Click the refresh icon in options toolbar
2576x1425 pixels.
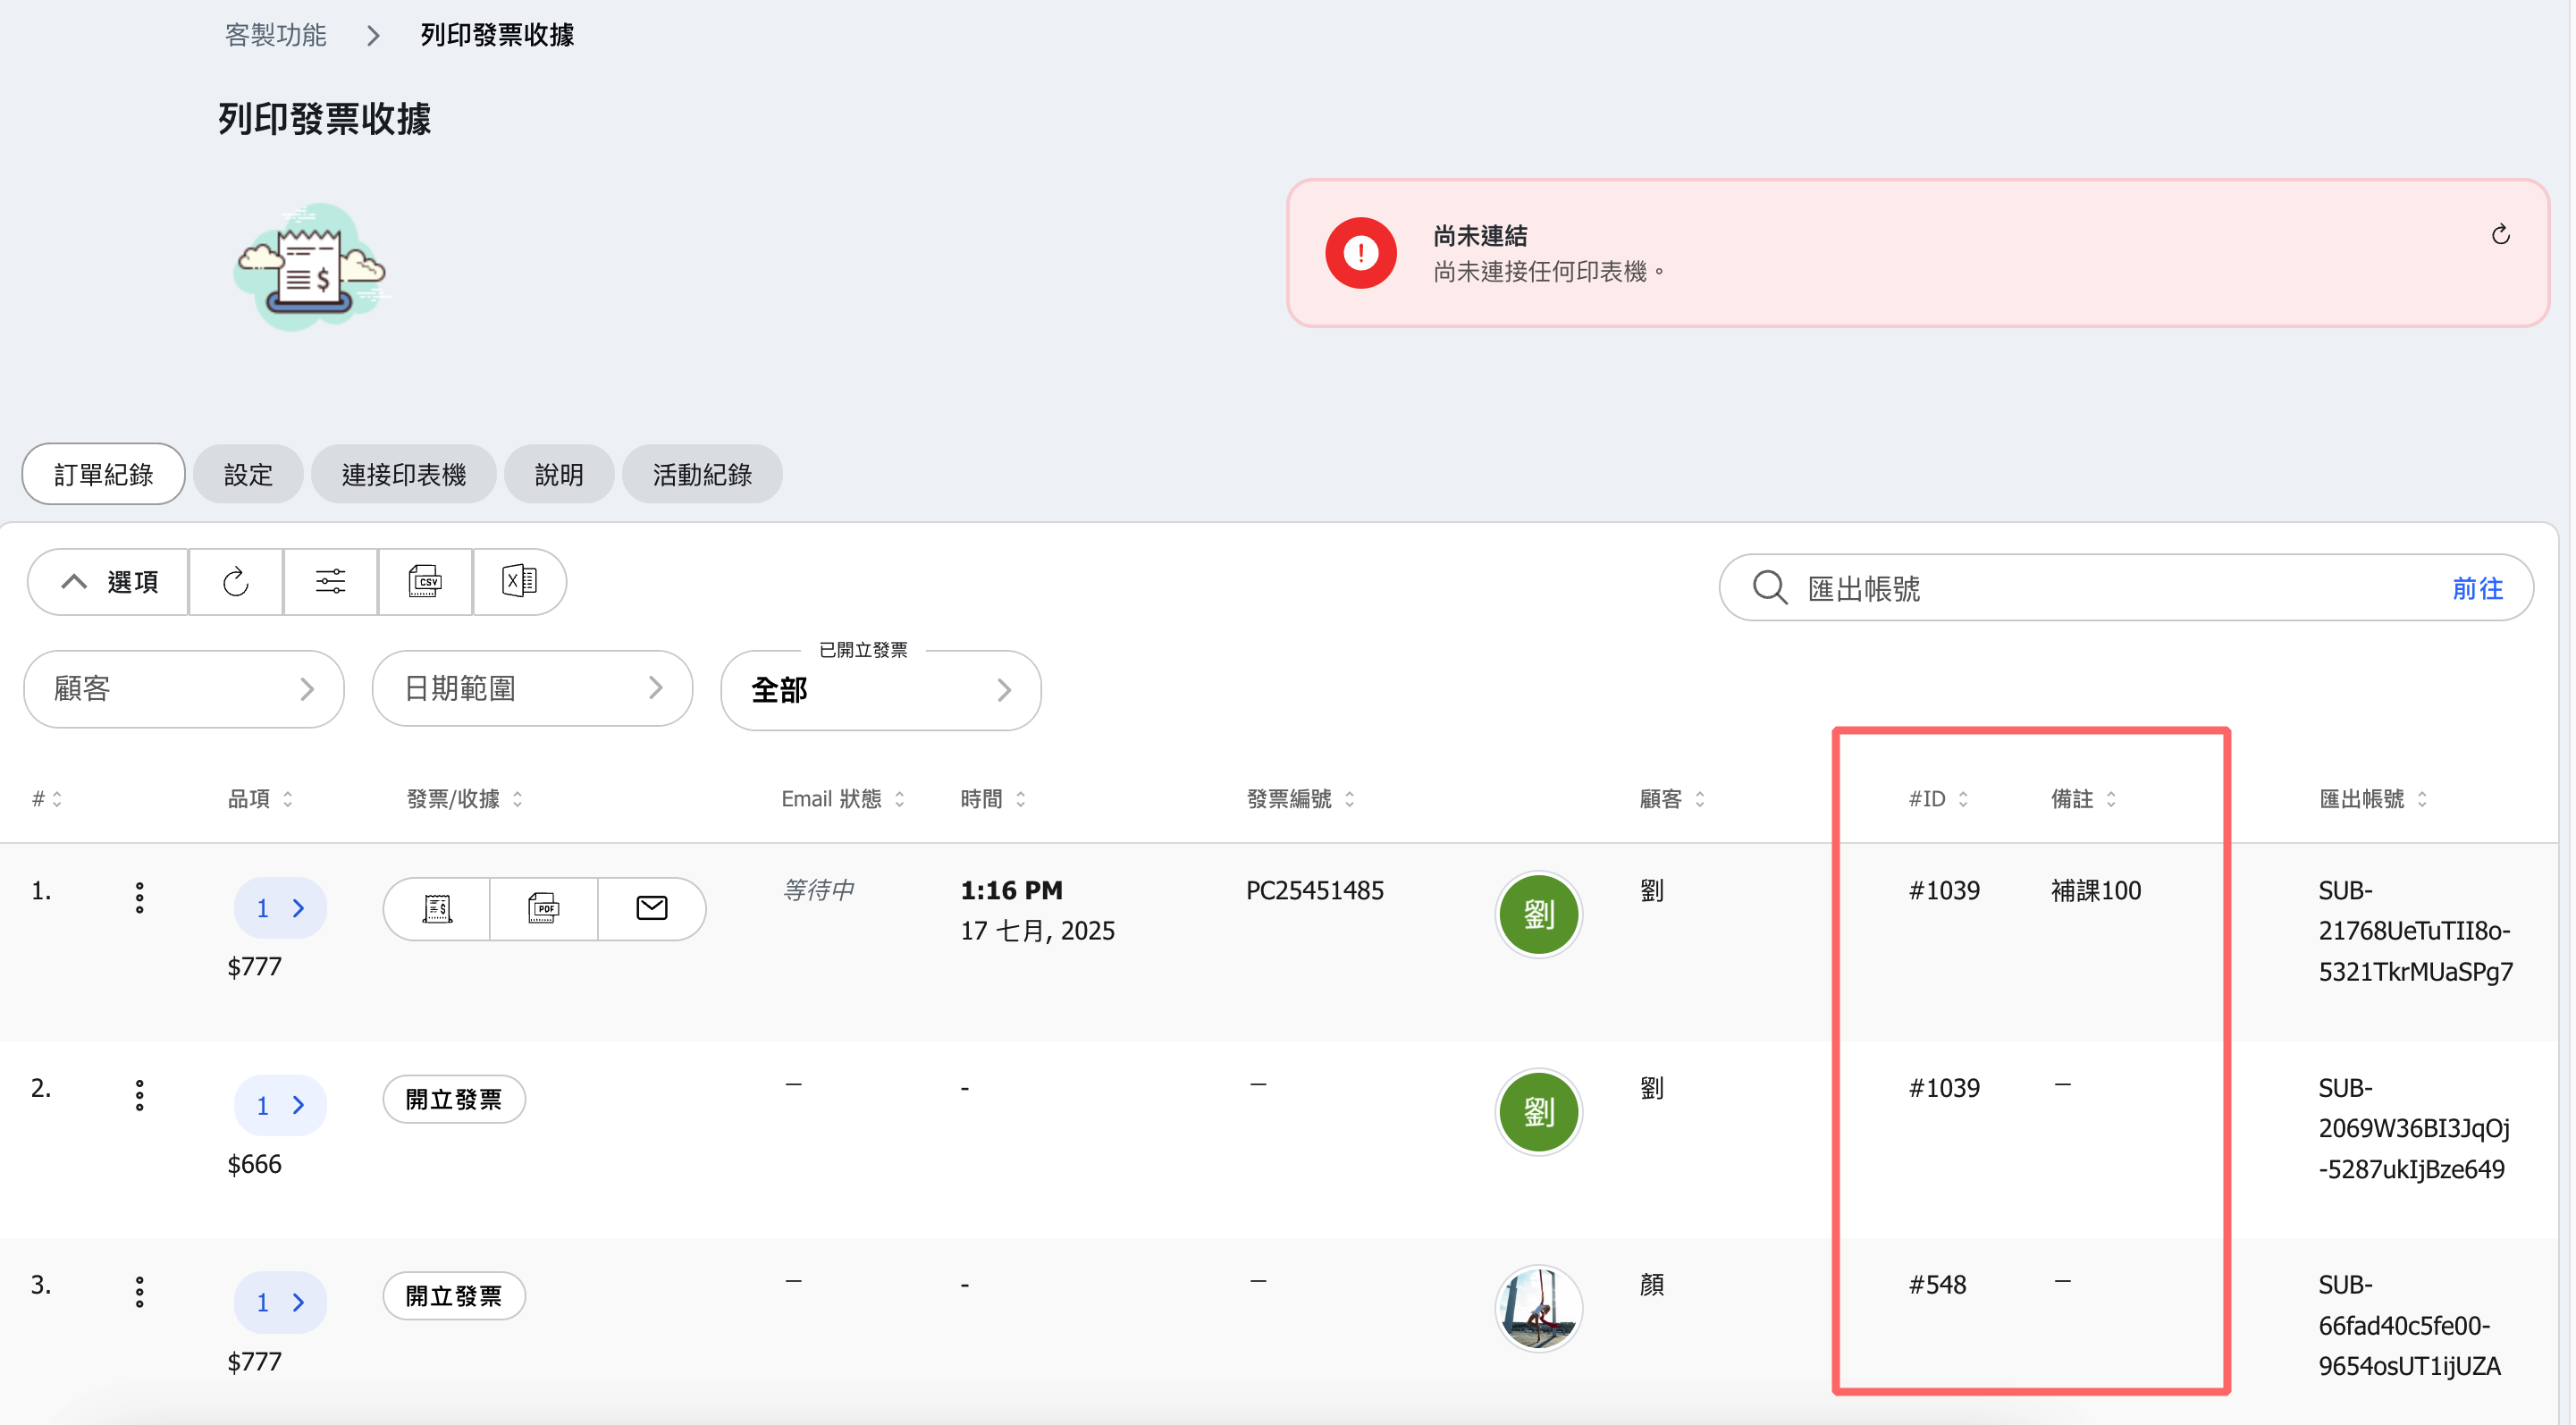(x=236, y=581)
